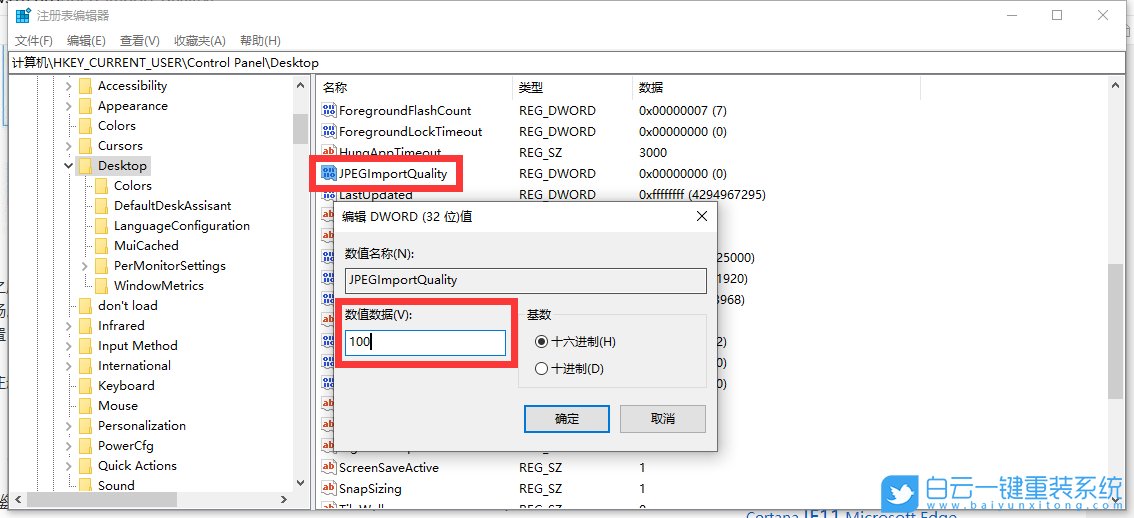
Task: Expand the International key
Action: click(x=69, y=365)
